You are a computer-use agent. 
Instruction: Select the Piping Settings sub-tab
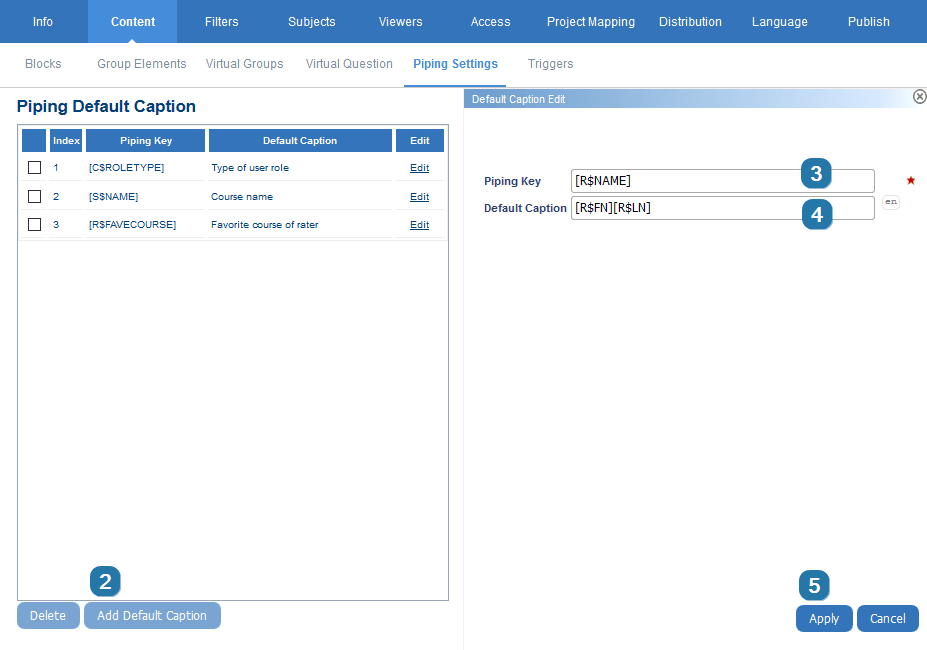455,64
